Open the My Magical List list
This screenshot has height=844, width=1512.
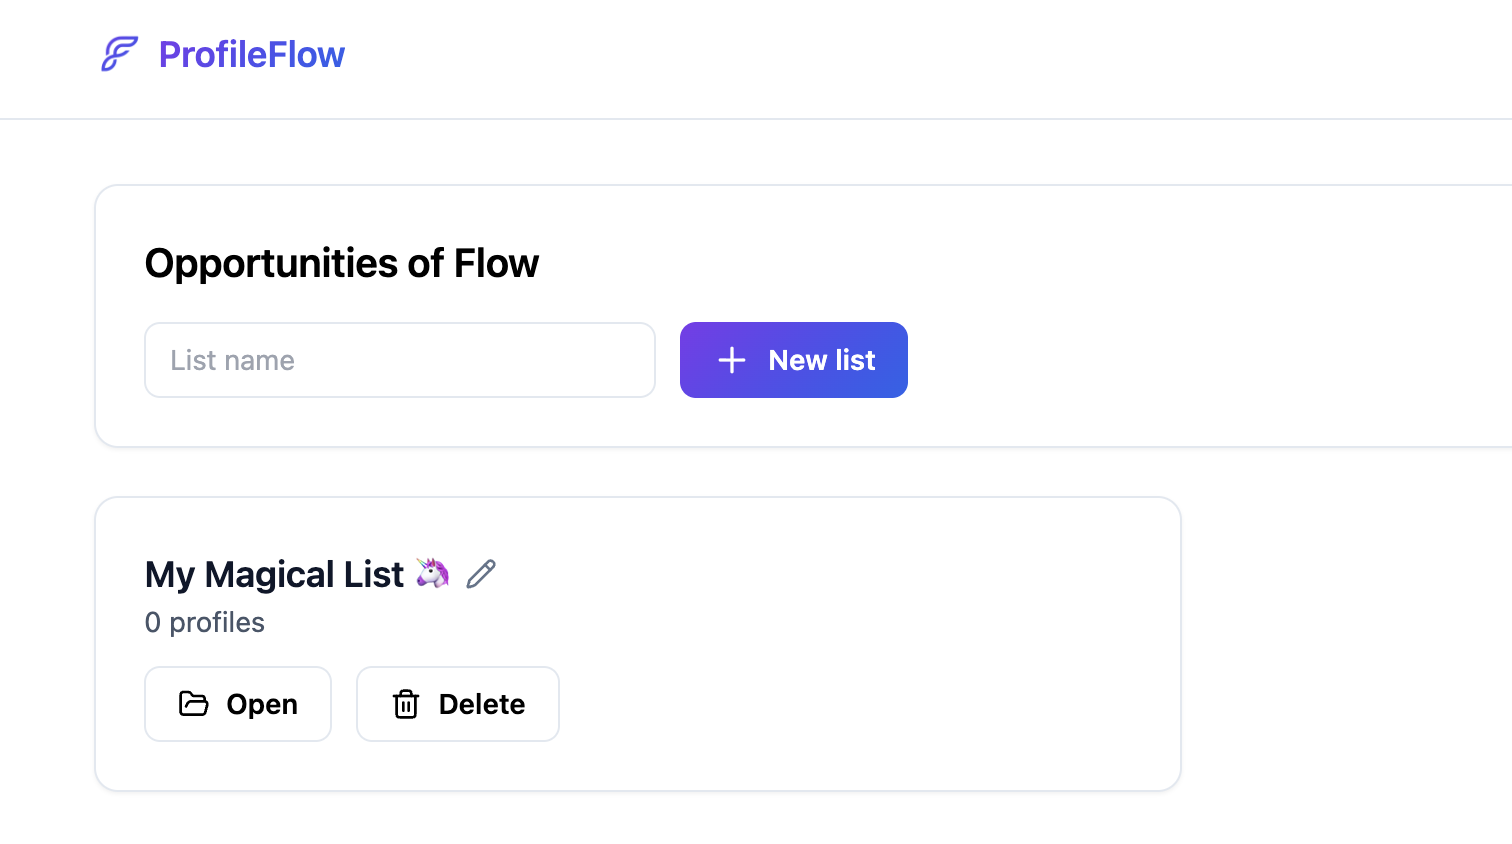click(x=238, y=704)
